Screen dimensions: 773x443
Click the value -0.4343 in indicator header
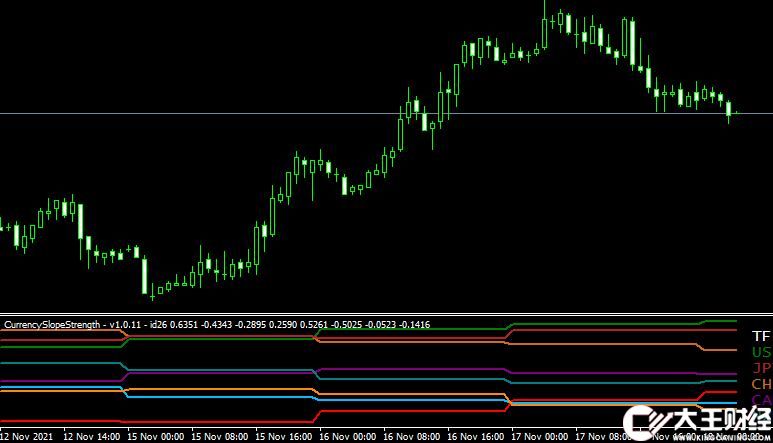(216, 325)
